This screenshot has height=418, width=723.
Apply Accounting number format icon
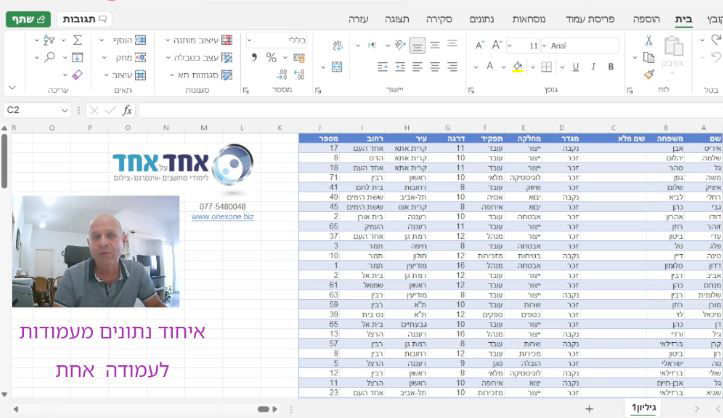click(299, 58)
